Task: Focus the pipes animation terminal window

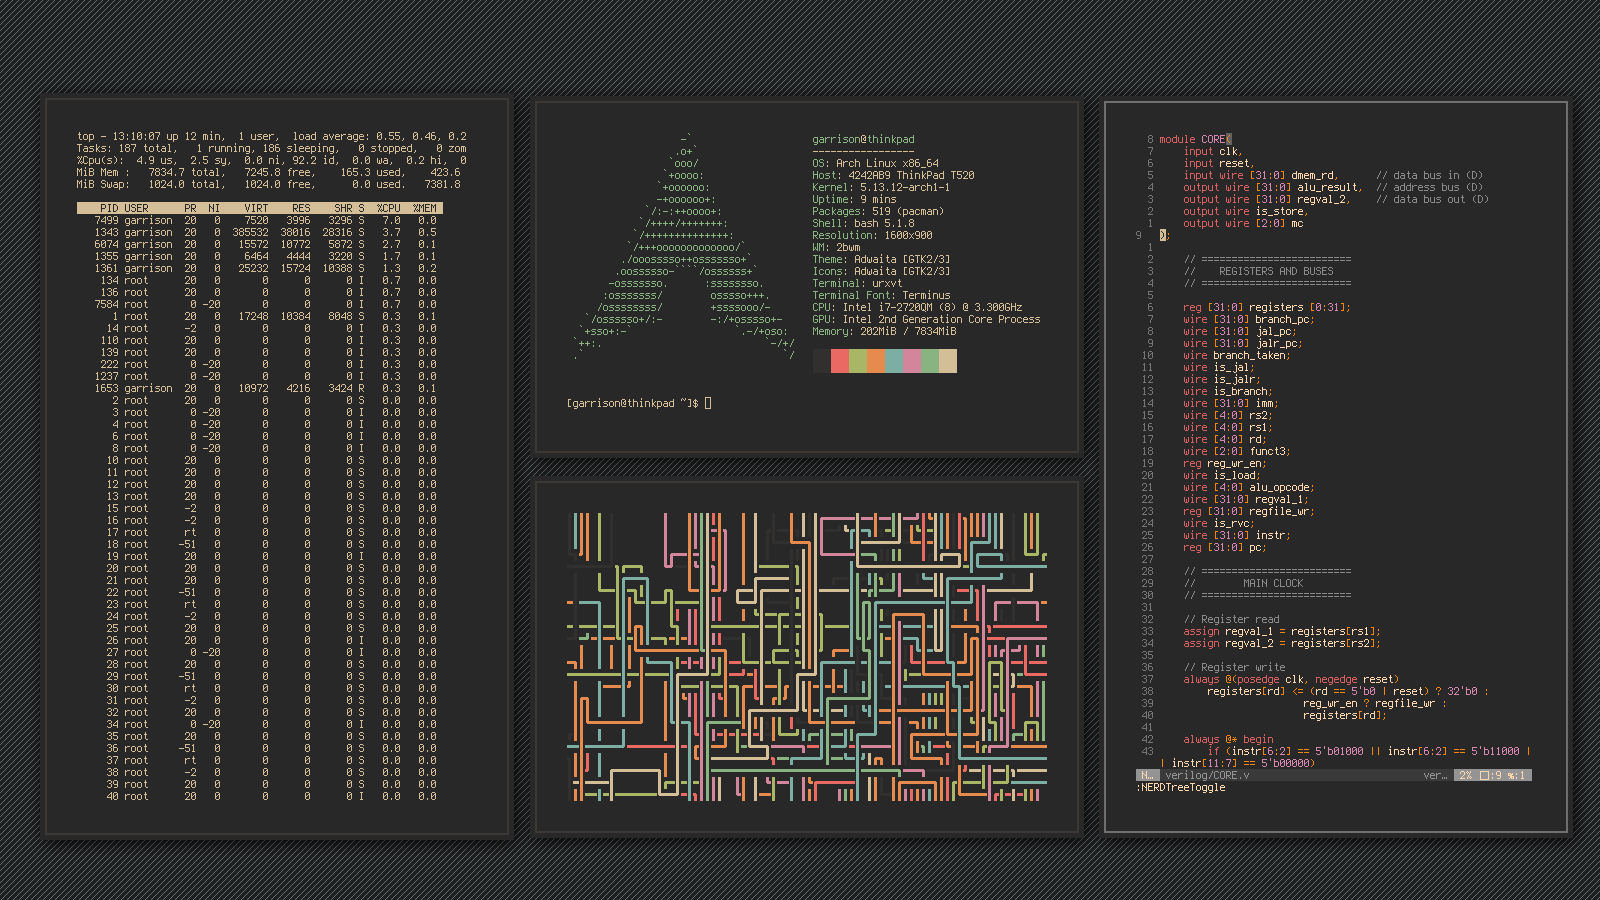Action: coord(808,657)
